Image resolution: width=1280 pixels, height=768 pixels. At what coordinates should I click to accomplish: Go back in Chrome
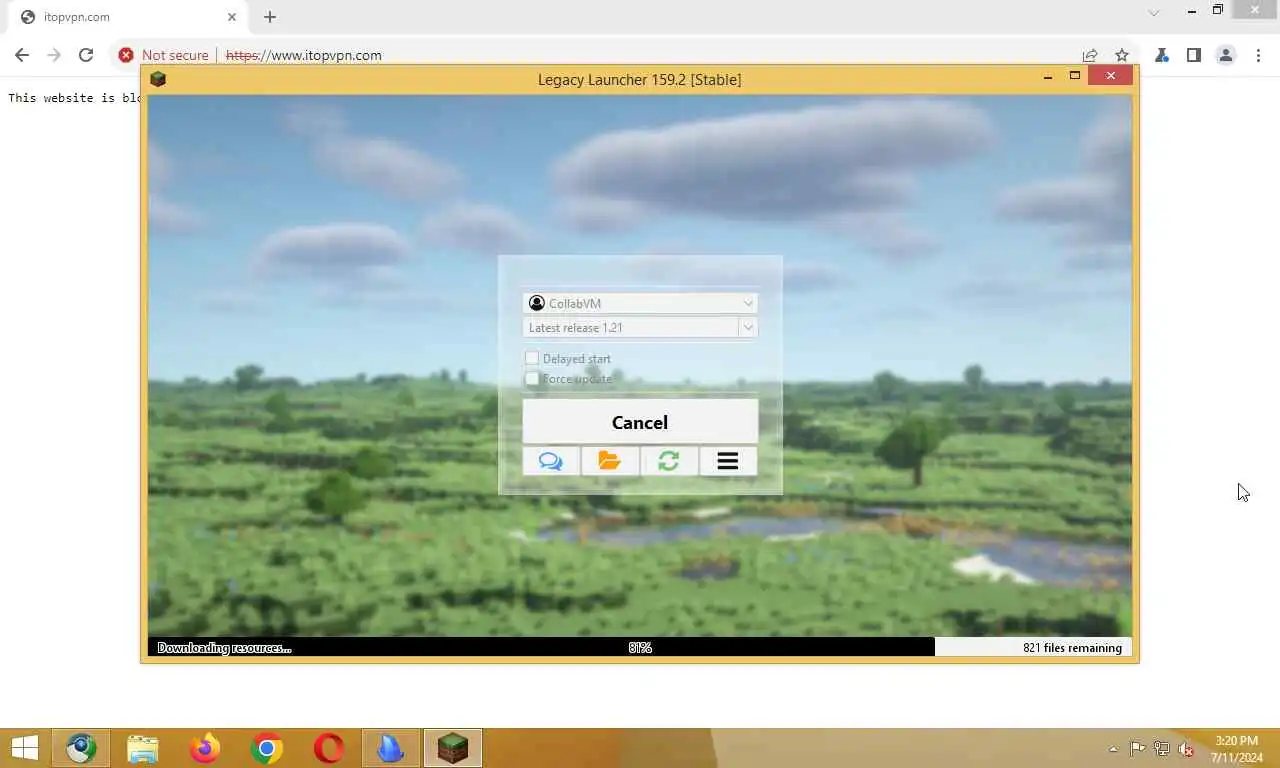tap(22, 55)
